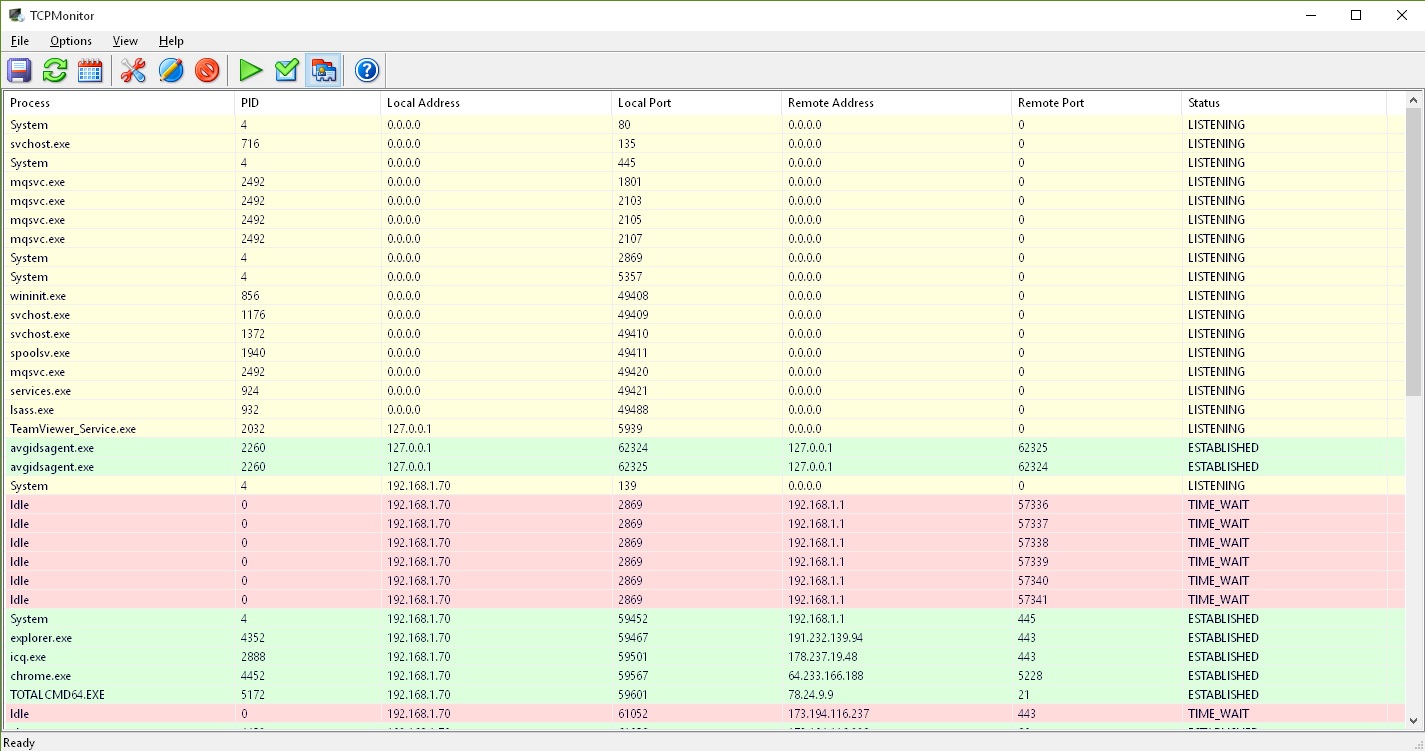Open the calendar icon in toolbar
The image size is (1425, 751).
[90, 70]
